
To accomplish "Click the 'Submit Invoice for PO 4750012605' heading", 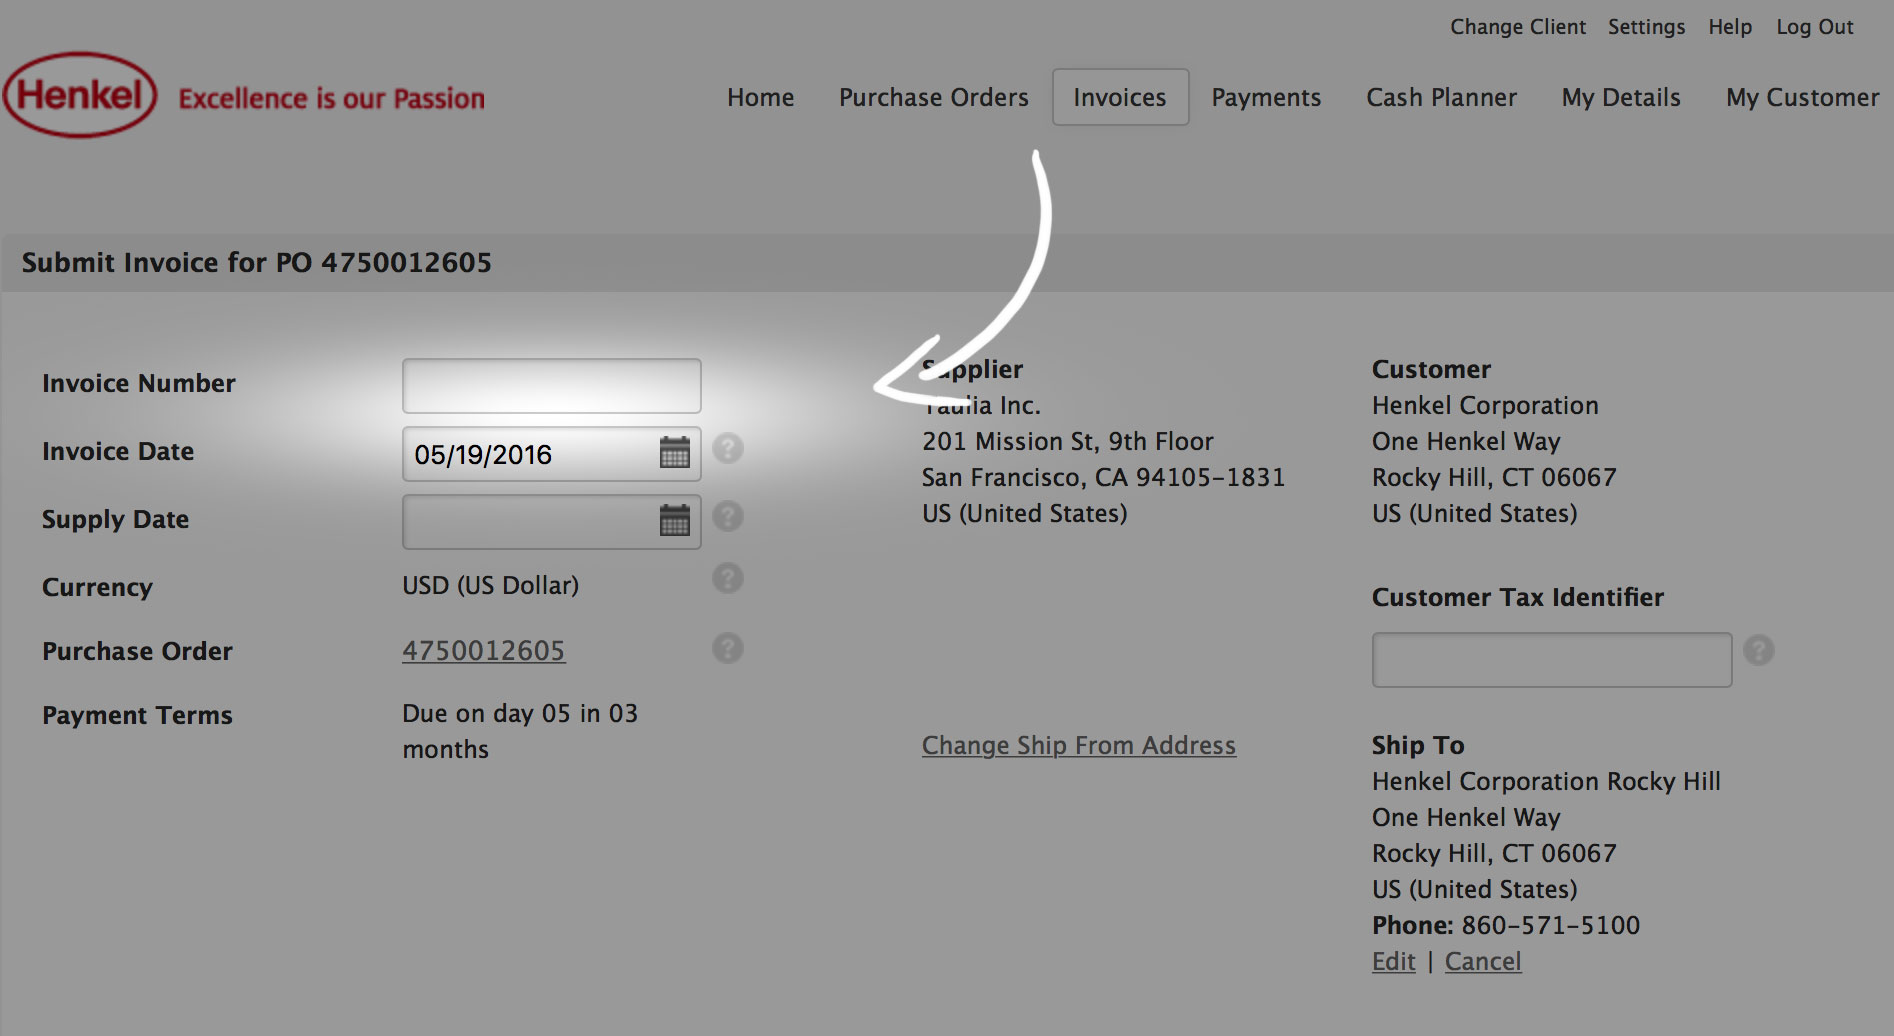I will 257,262.
